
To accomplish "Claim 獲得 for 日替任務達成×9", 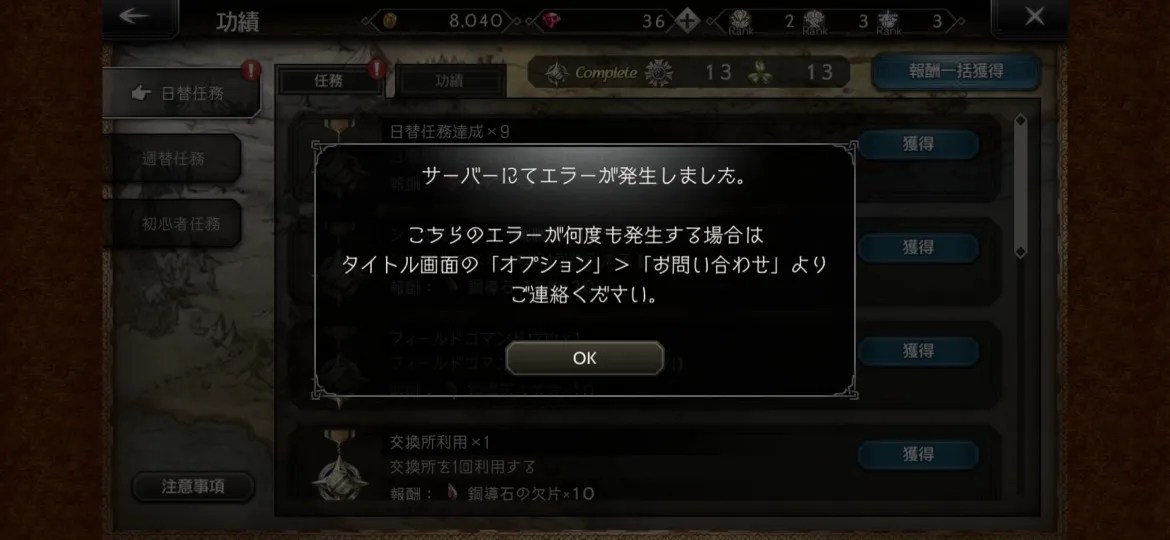I will point(918,144).
